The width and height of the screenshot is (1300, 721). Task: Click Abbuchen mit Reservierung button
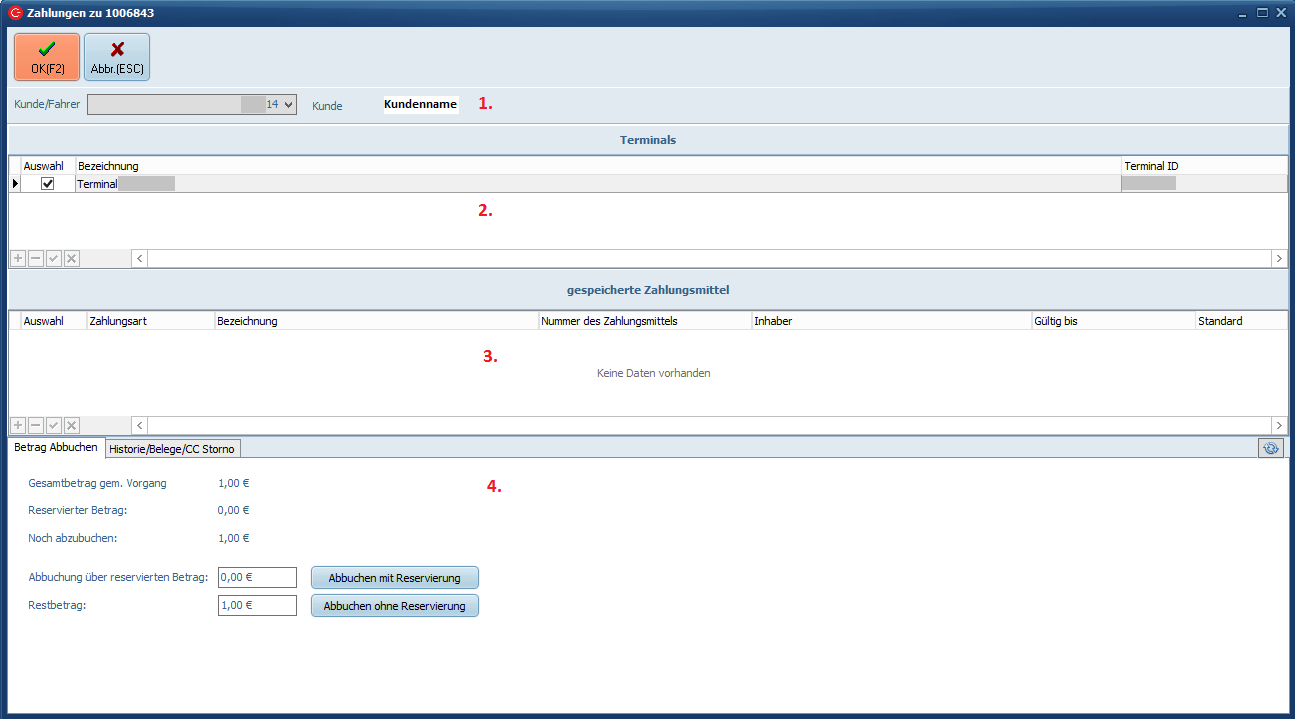(x=394, y=578)
